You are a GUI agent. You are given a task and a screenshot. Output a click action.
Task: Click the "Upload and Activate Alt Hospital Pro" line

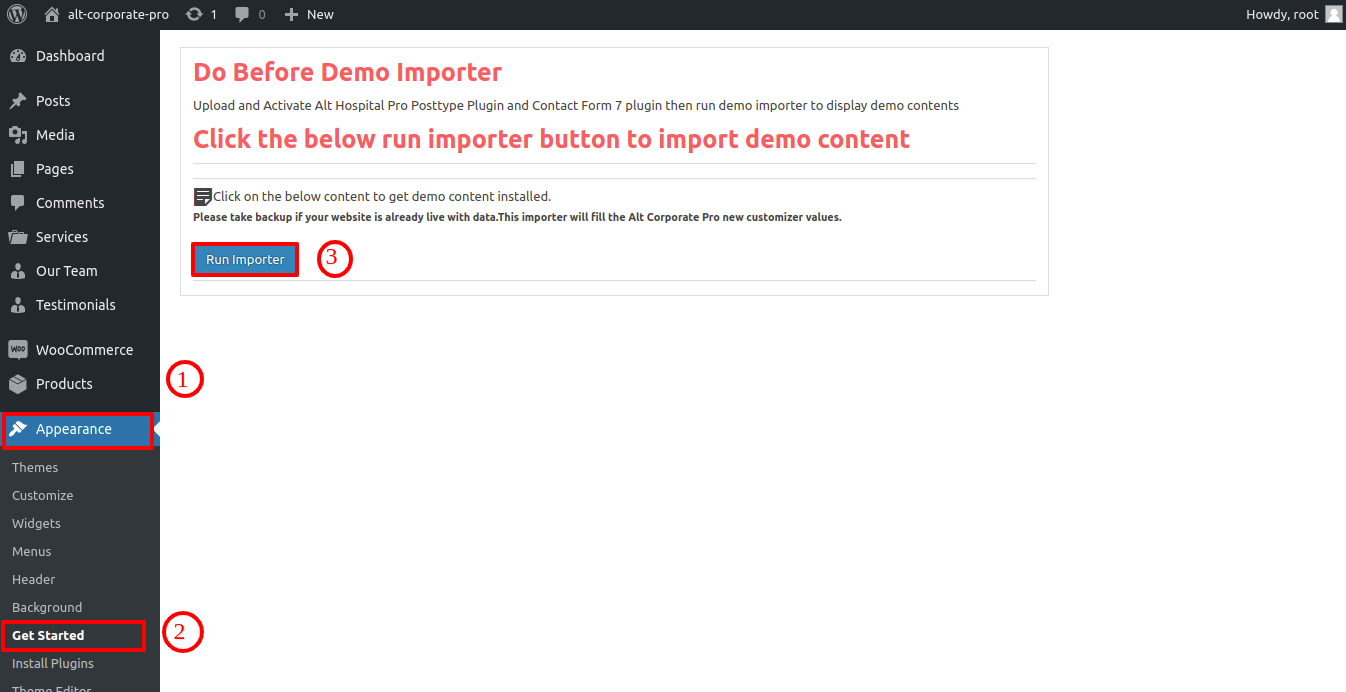(576, 106)
